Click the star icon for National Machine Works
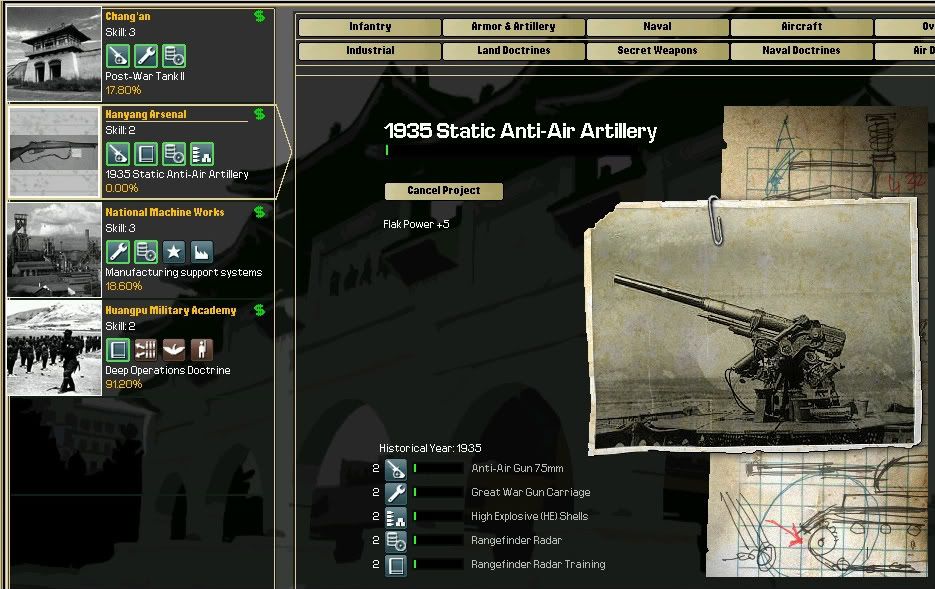The height and width of the screenshot is (589, 935). (174, 252)
